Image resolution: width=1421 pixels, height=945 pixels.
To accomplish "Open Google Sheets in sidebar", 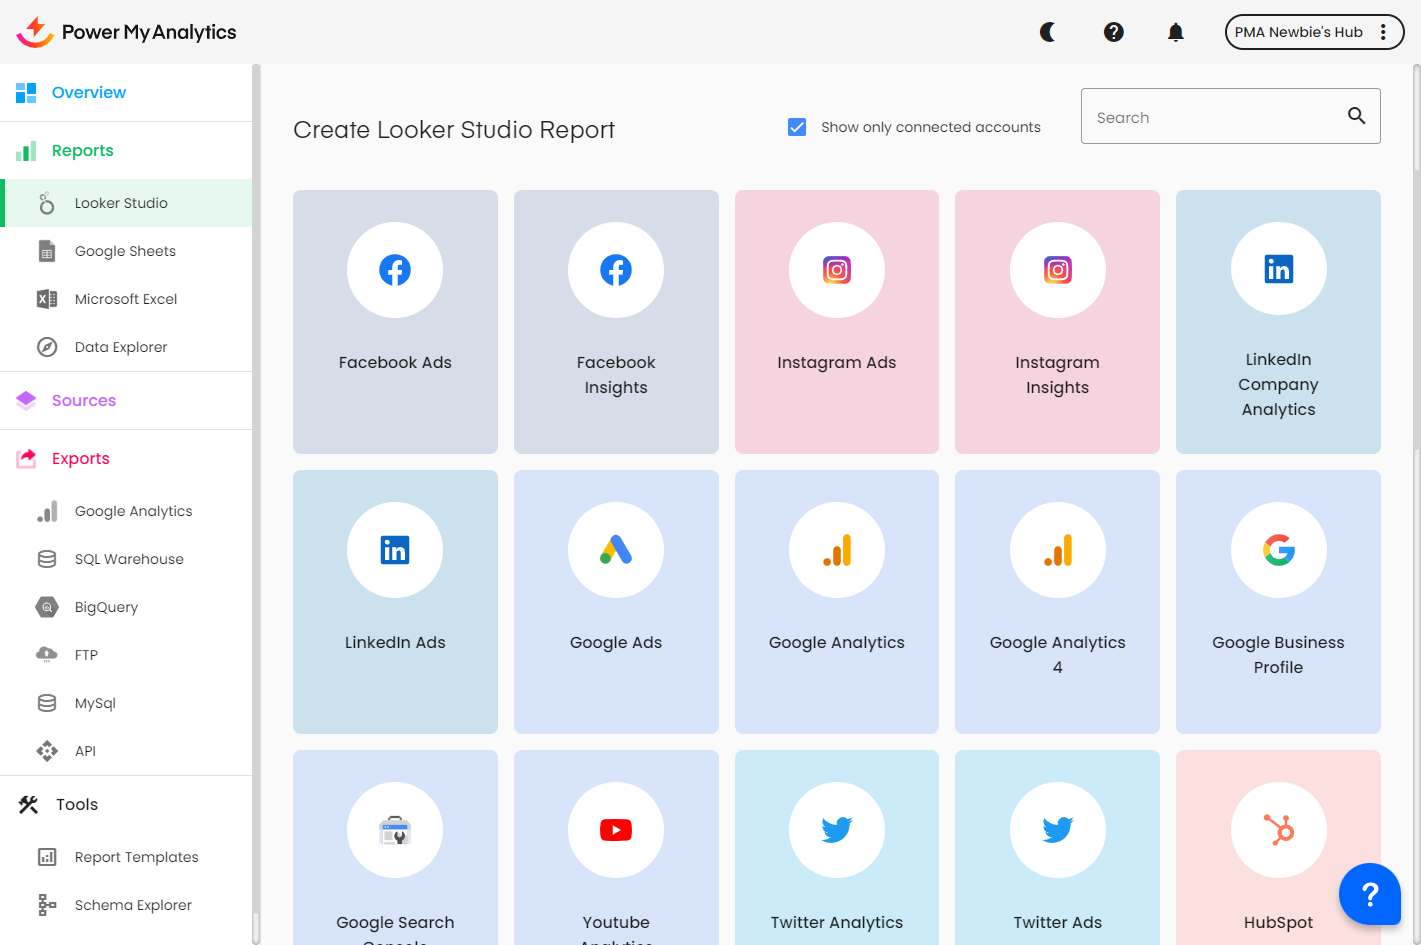I will [125, 251].
